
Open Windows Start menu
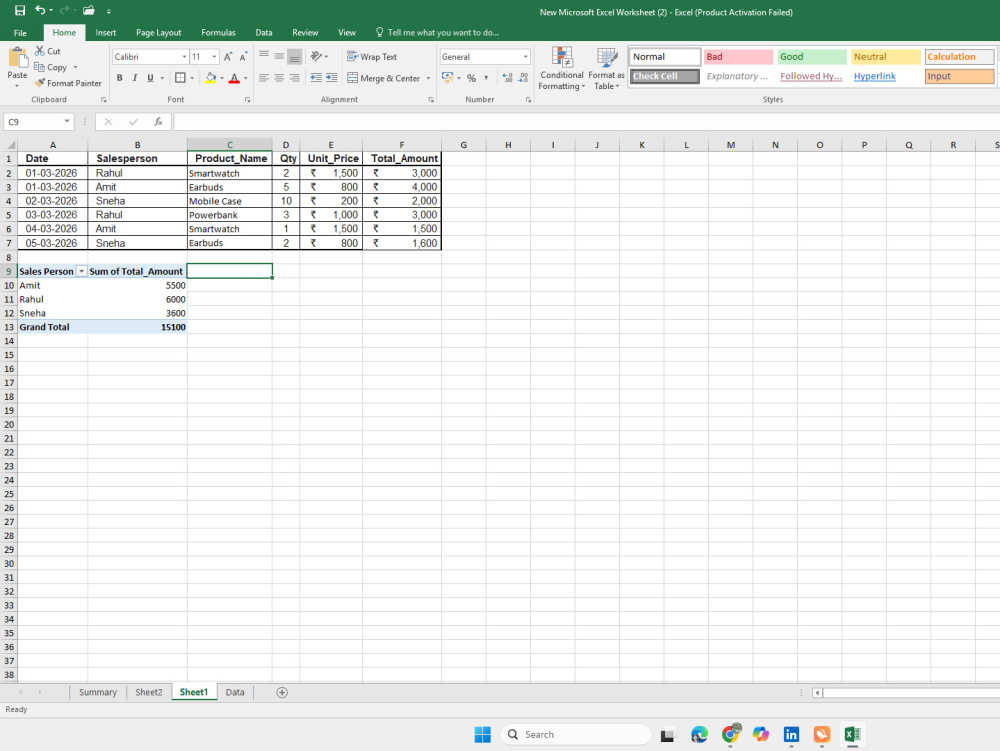(483, 735)
